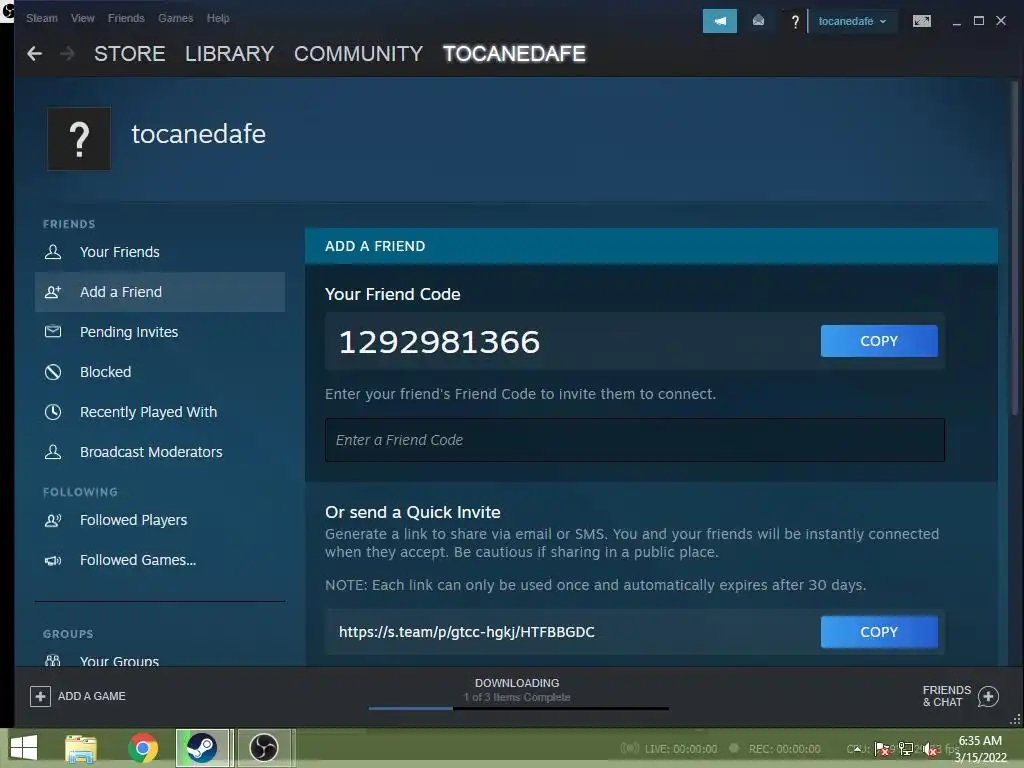The height and width of the screenshot is (768, 1024).
Task: Copy your Friend Code
Action: click(x=879, y=341)
